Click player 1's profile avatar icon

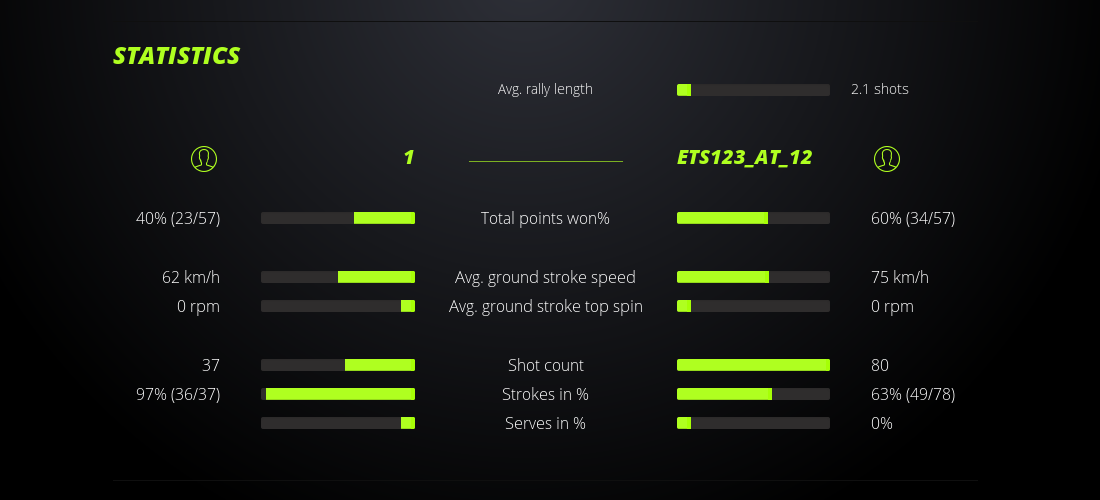[204, 158]
